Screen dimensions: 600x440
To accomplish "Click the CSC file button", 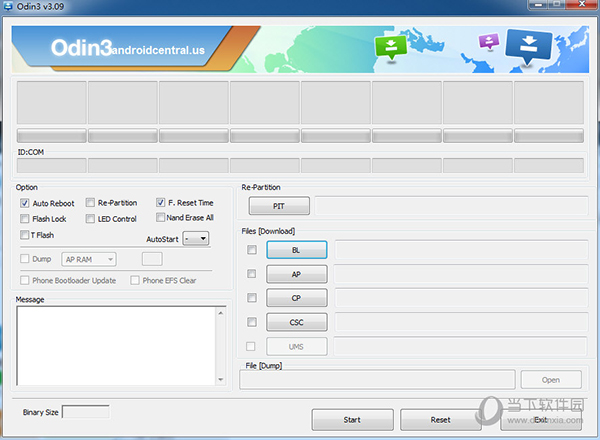I will [x=296, y=322].
